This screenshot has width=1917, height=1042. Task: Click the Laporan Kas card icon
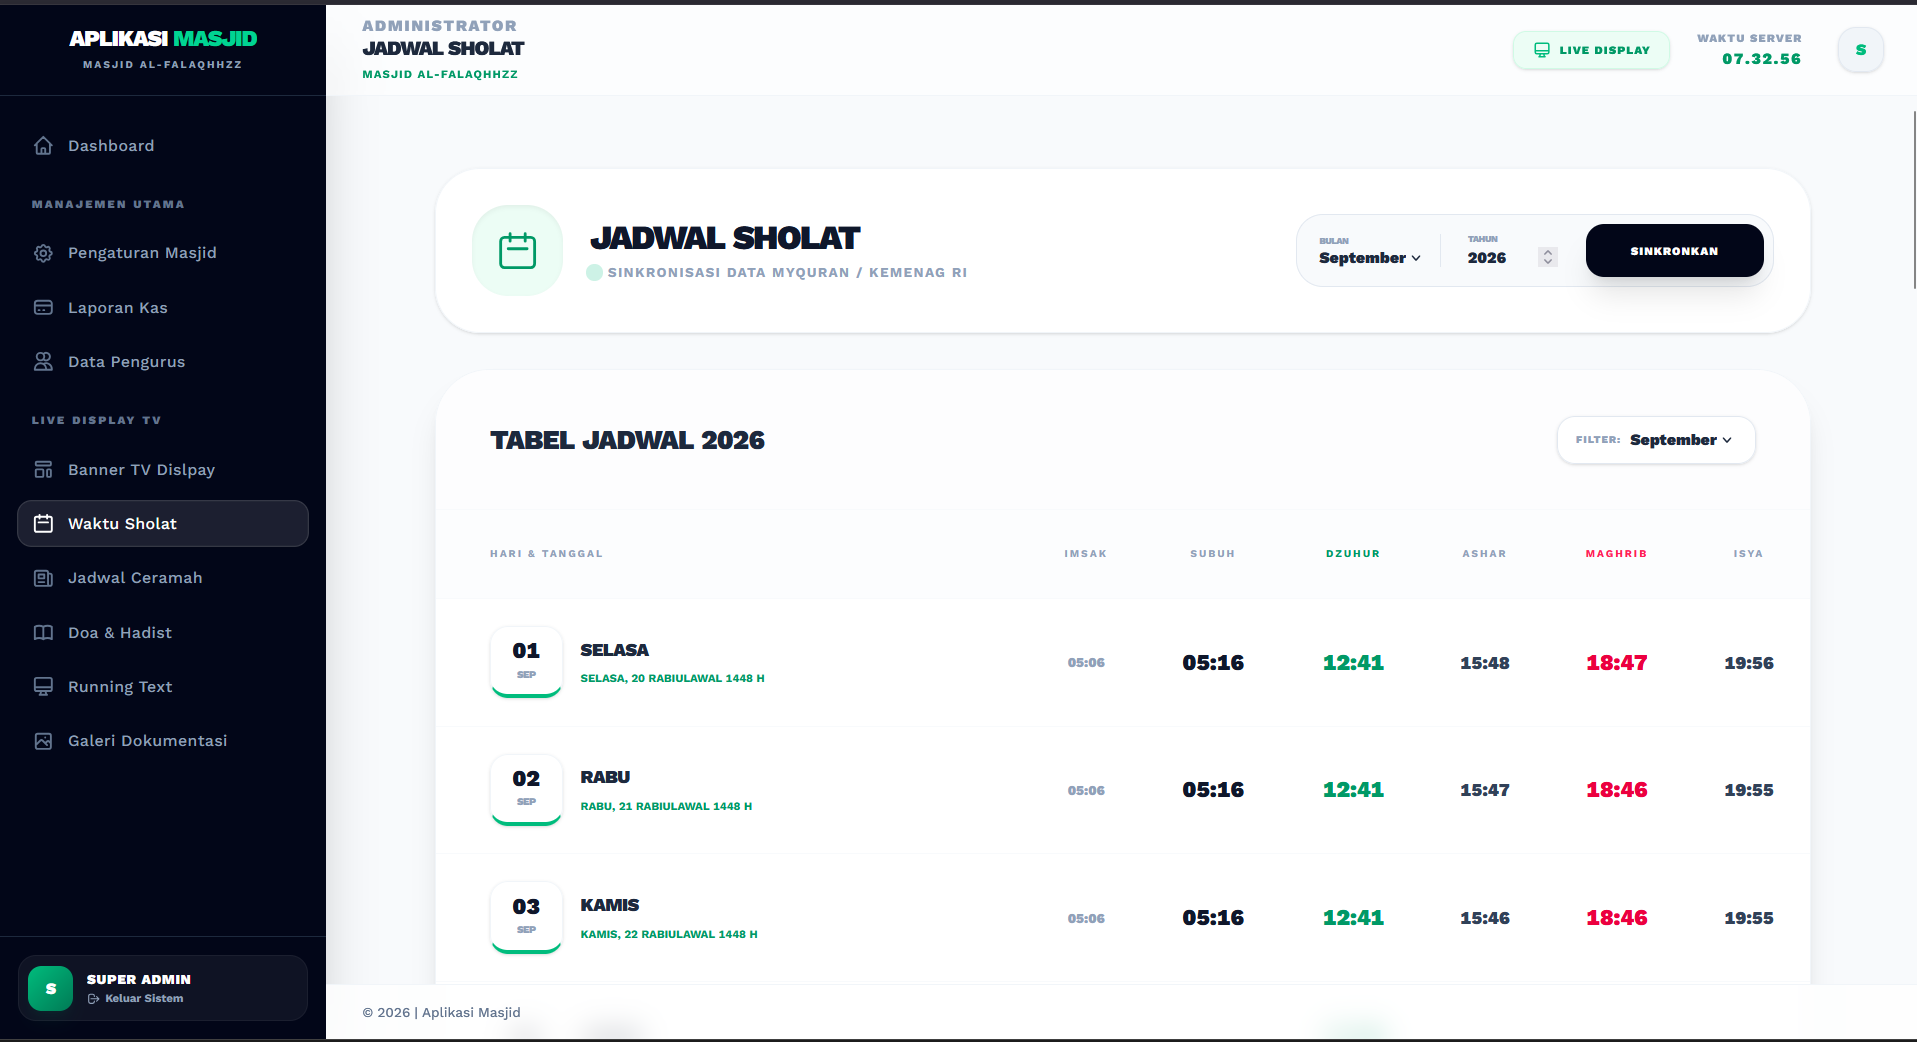[x=43, y=308]
